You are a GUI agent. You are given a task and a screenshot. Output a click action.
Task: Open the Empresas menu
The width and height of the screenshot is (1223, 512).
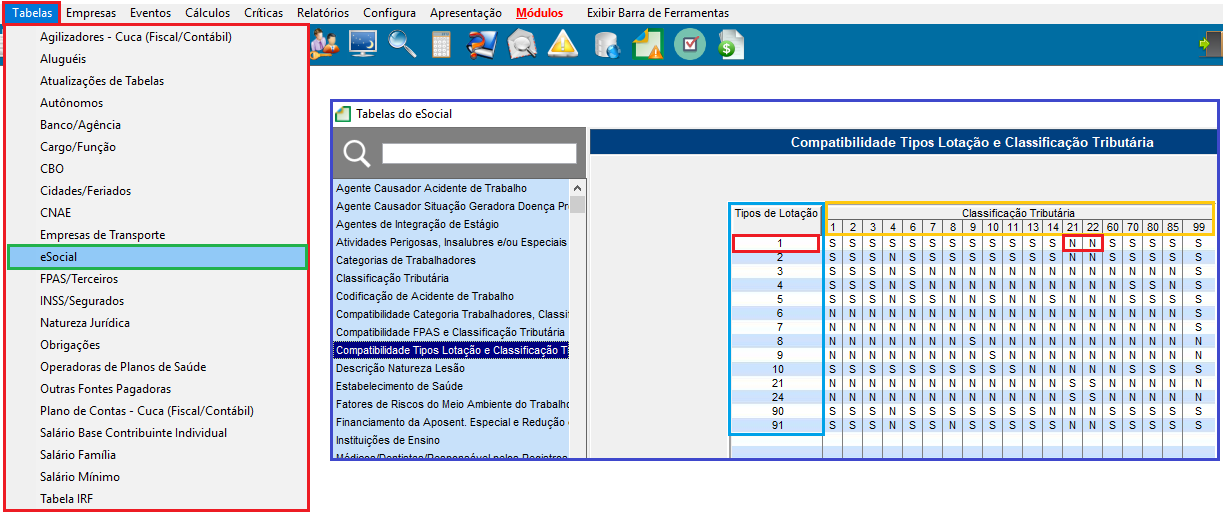(91, 13)
